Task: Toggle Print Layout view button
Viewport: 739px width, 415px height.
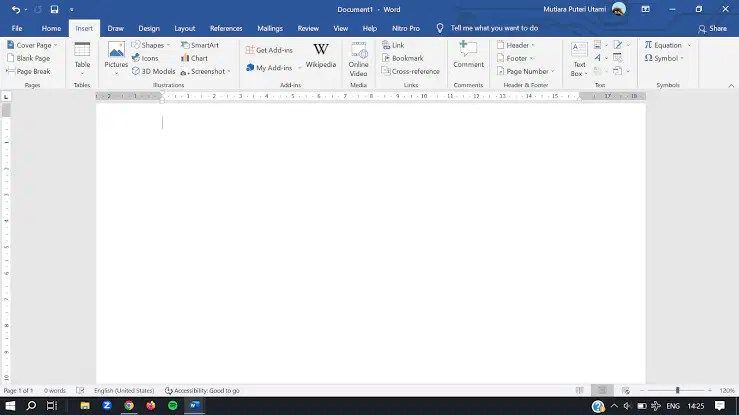Action: click(x=602, y=391)
